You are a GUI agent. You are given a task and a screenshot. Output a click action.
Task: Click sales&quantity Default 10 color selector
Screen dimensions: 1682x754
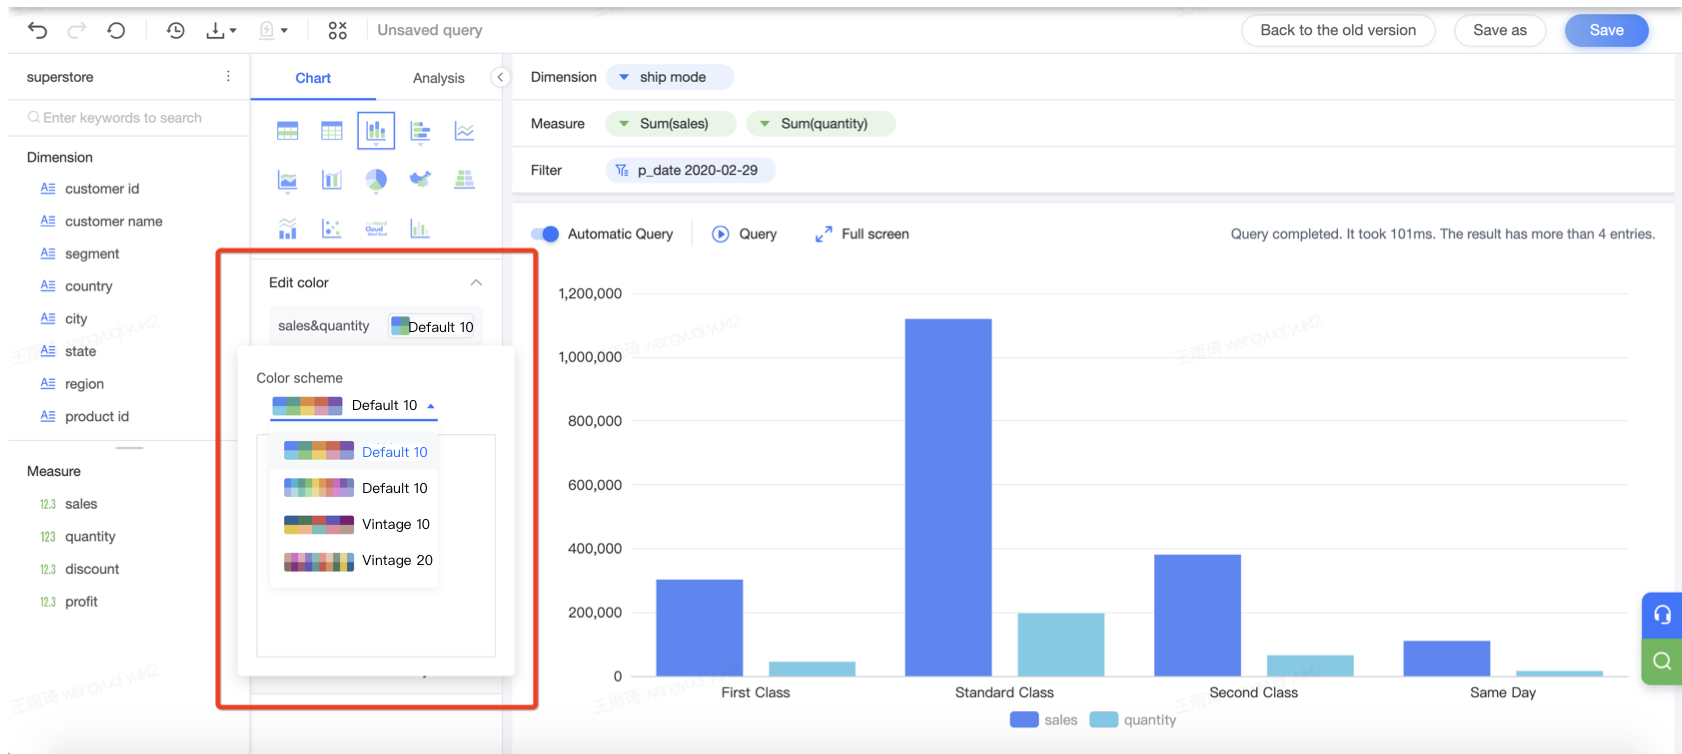(x=432, y=326)
